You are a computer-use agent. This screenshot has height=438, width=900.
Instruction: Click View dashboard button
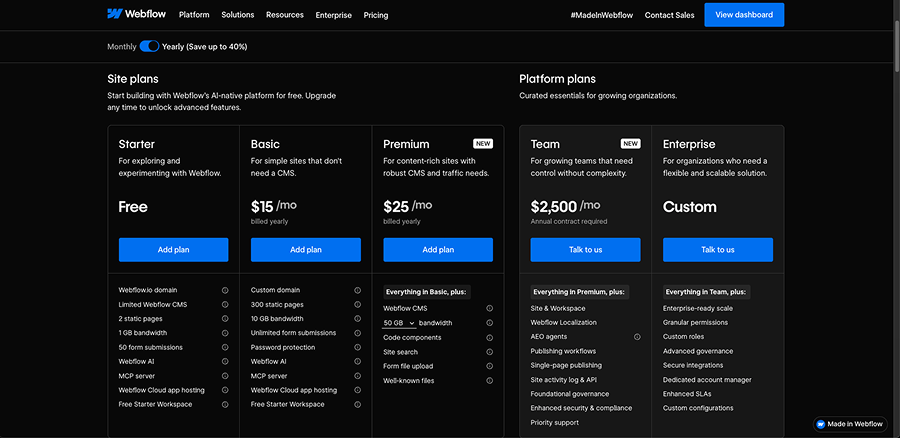coord(744,15)
